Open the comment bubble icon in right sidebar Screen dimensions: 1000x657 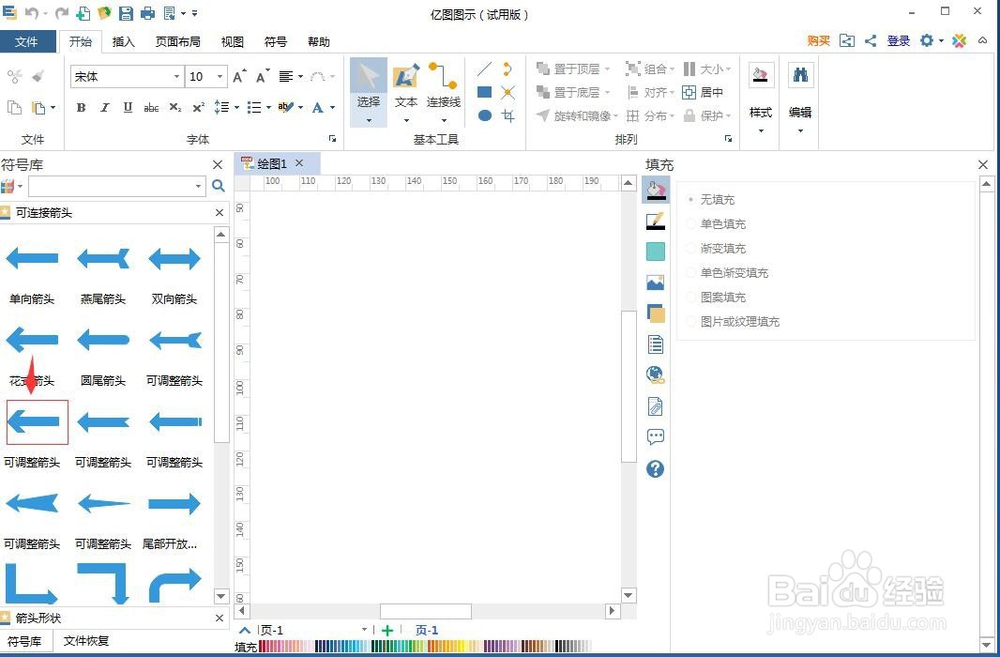[x=655, y=437]
